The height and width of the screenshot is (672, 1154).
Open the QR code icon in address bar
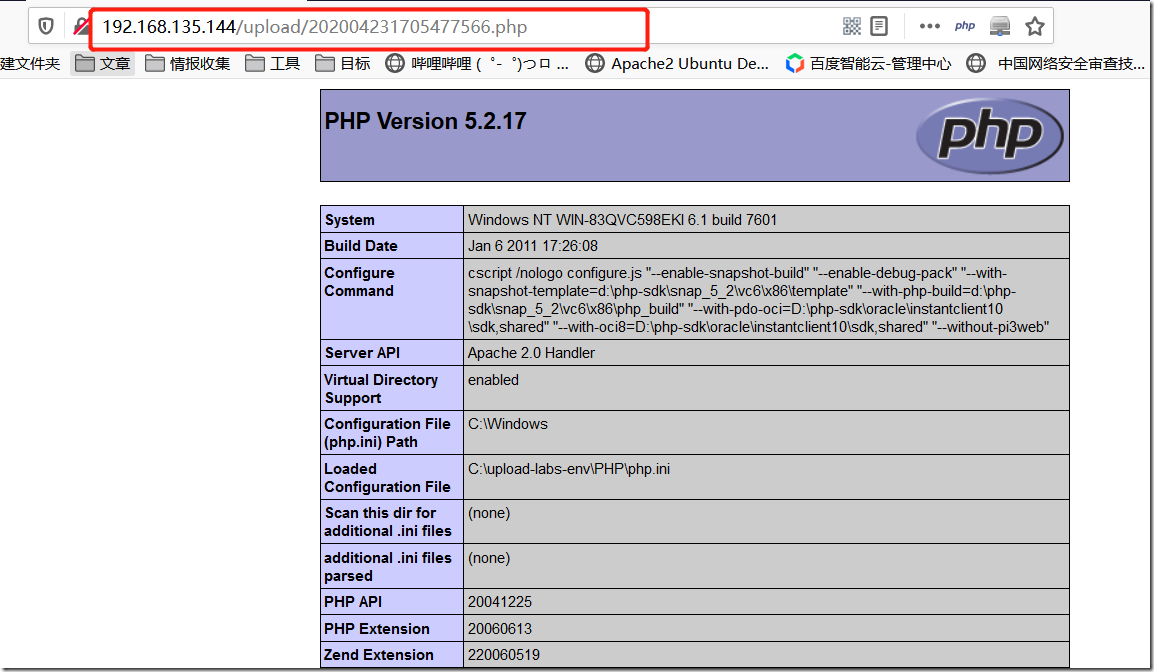(852, 26)
